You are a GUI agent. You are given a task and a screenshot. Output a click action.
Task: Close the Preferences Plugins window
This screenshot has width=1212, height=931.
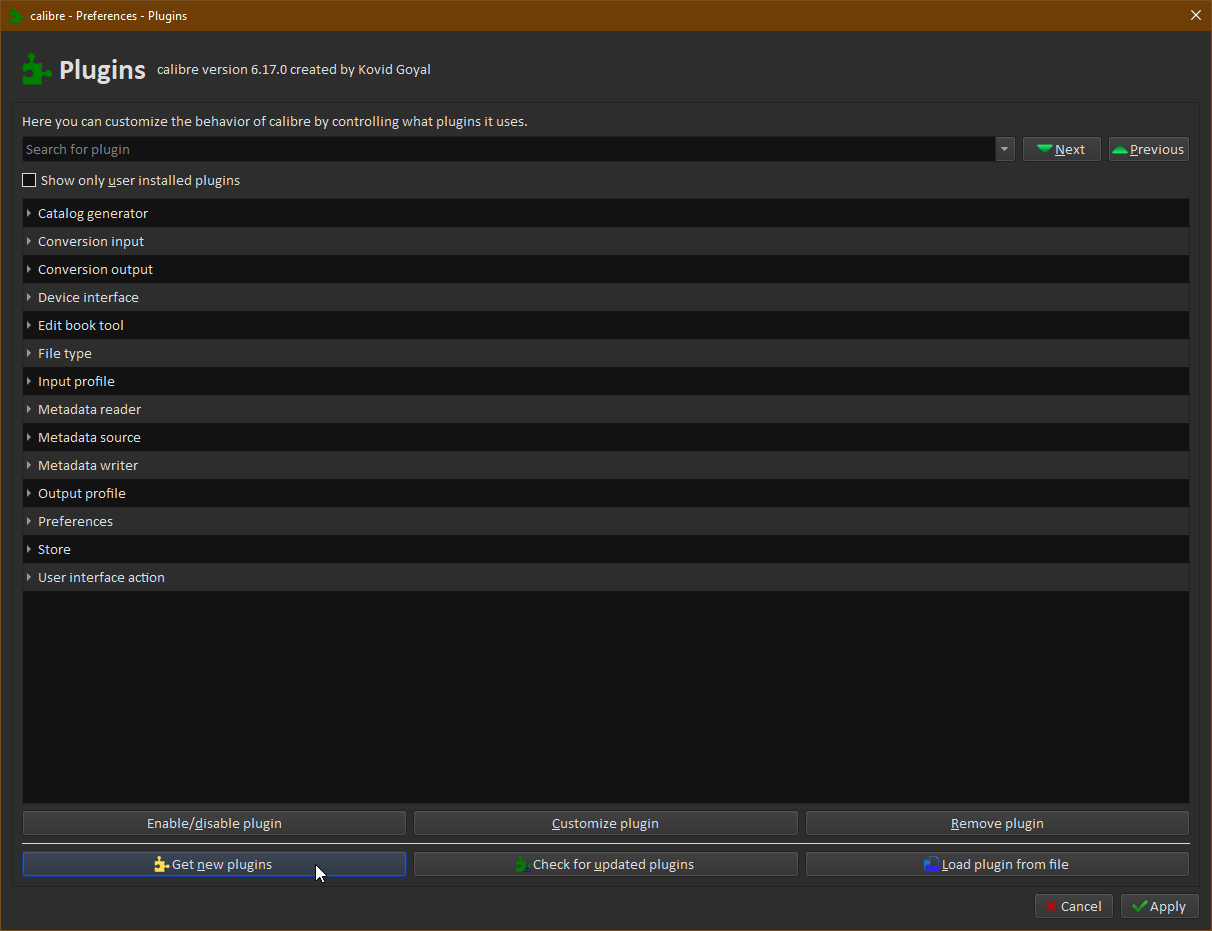[1196, 15]
